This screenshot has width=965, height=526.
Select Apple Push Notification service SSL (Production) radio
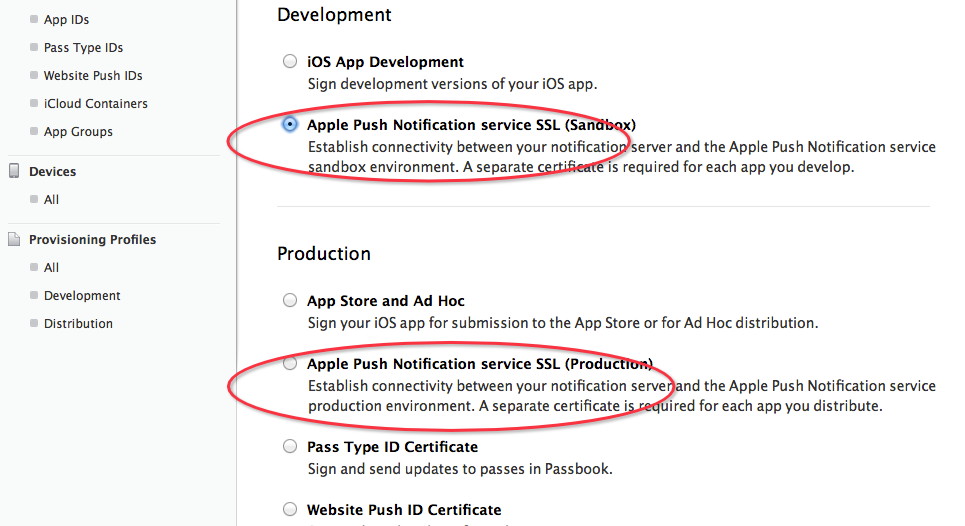click(x=289, y=364)
